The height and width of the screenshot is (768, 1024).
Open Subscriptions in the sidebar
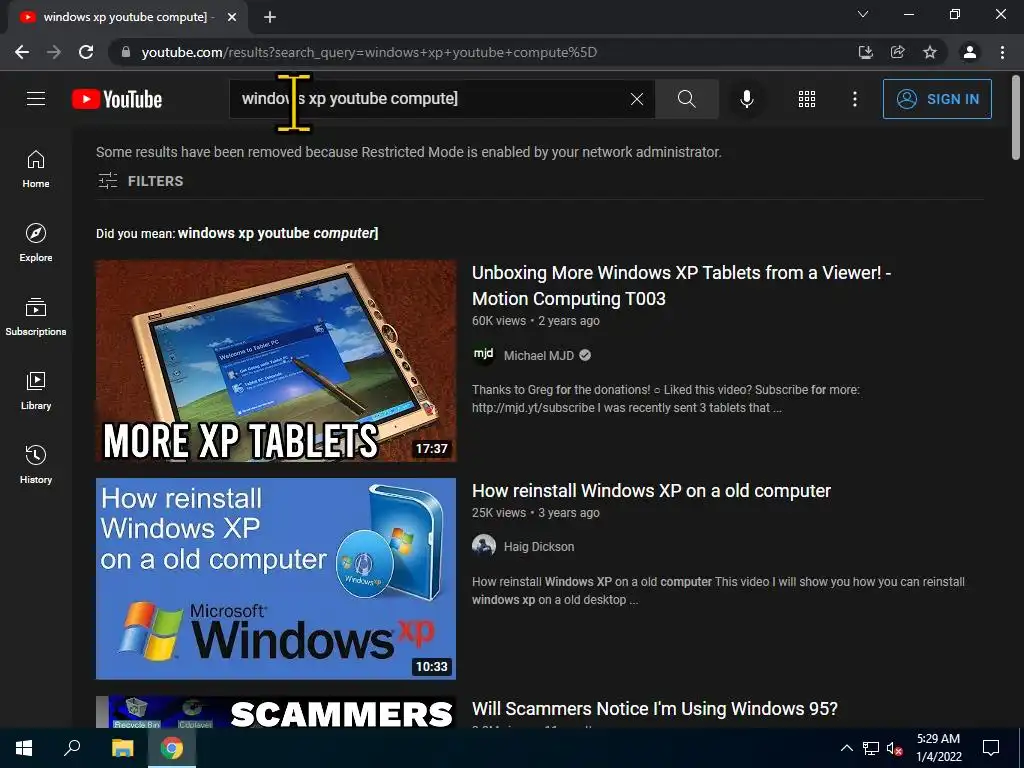[36, 317]
